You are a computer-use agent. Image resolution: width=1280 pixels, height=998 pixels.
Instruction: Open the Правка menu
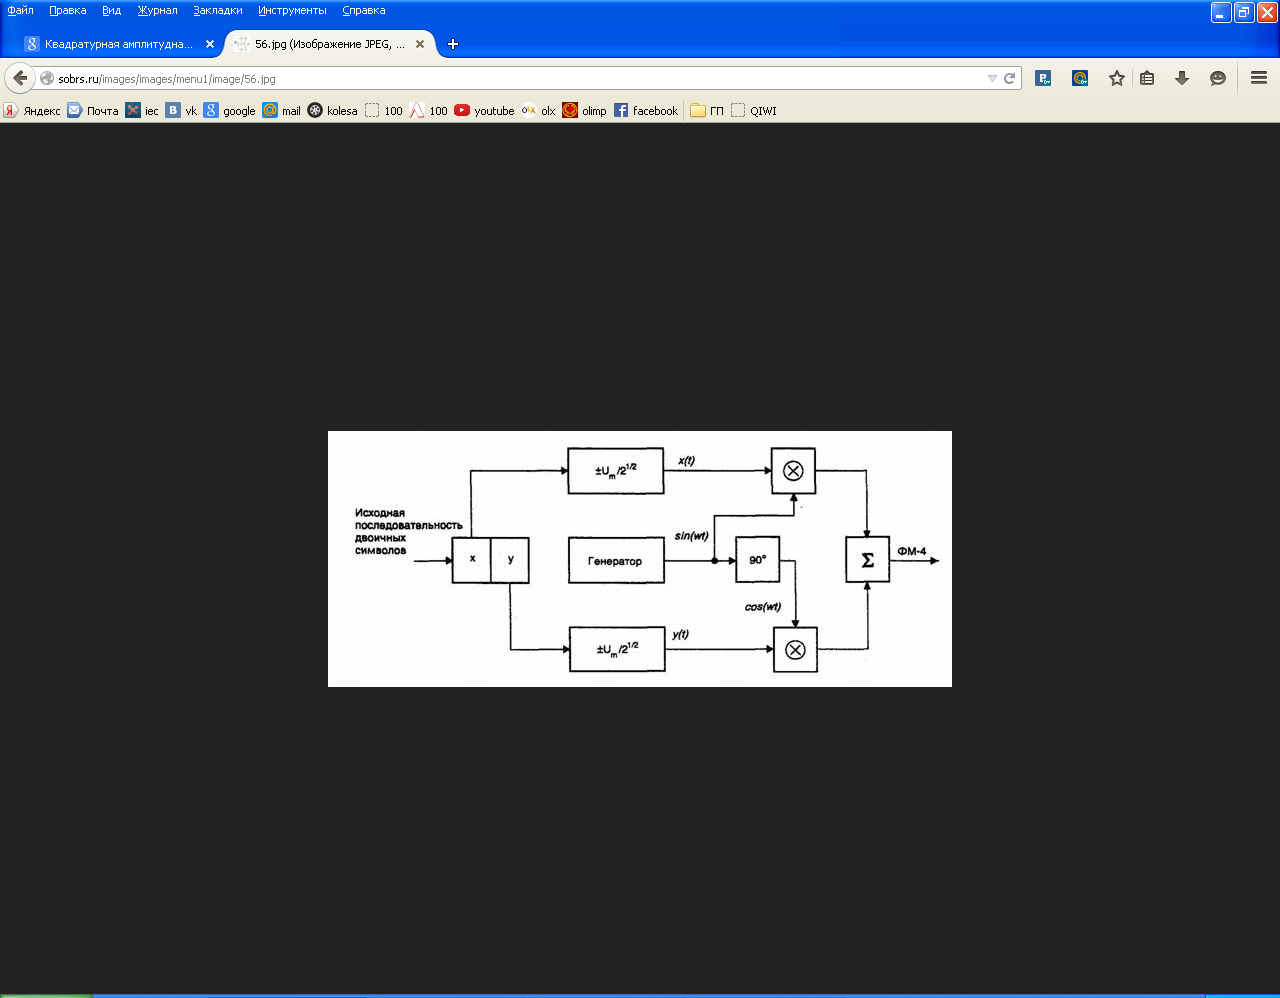click(68, 10)
